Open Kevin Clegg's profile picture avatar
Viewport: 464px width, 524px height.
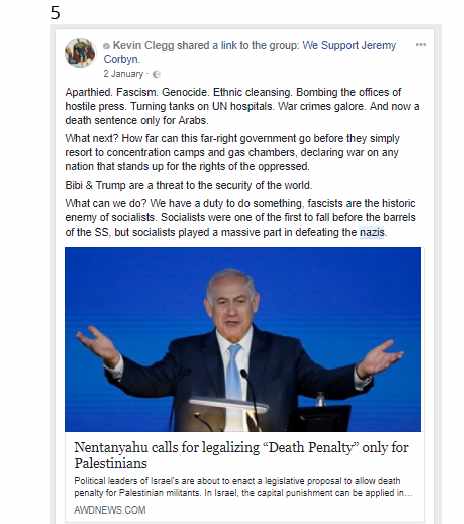click(x=80, y=53)
